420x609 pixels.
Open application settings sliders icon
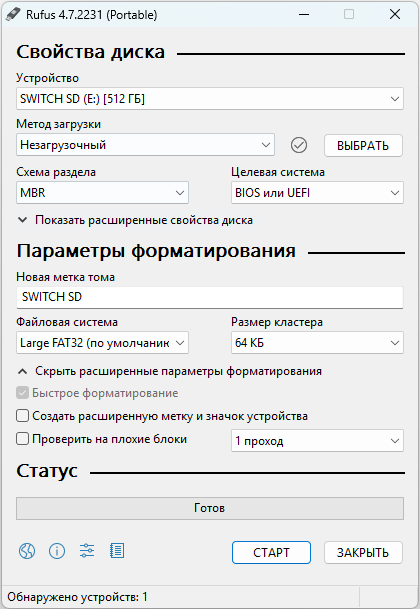87,550
